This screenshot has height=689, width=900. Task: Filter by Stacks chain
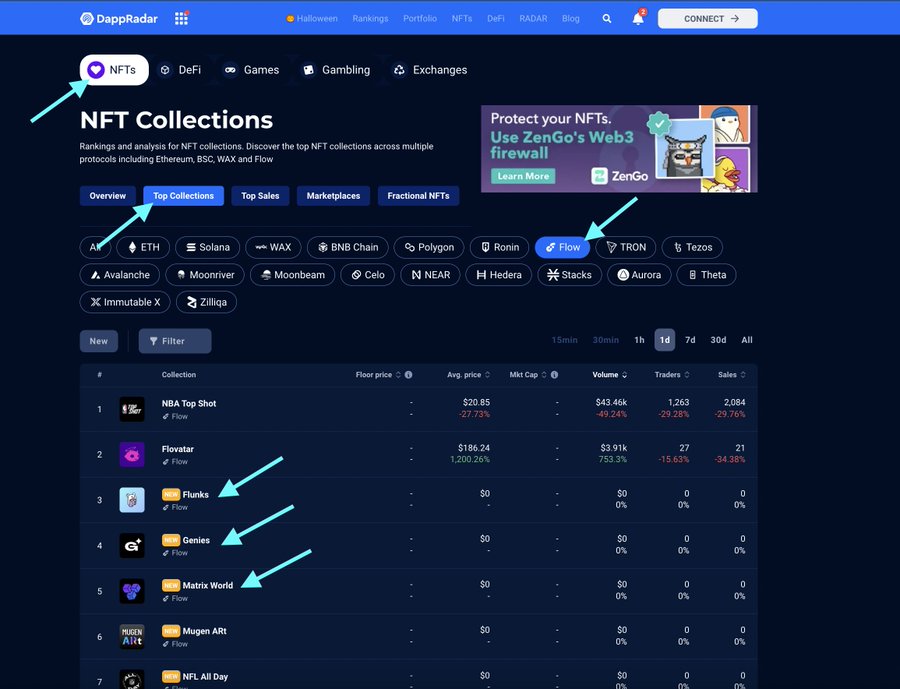click(x=569, y=275)
